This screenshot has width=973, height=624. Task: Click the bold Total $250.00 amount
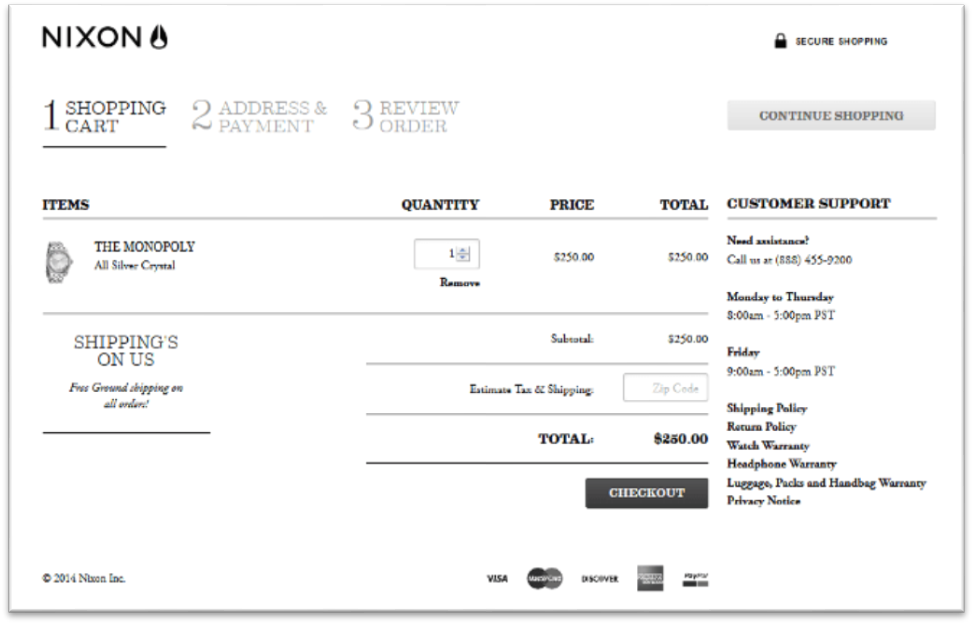point(681,439)
